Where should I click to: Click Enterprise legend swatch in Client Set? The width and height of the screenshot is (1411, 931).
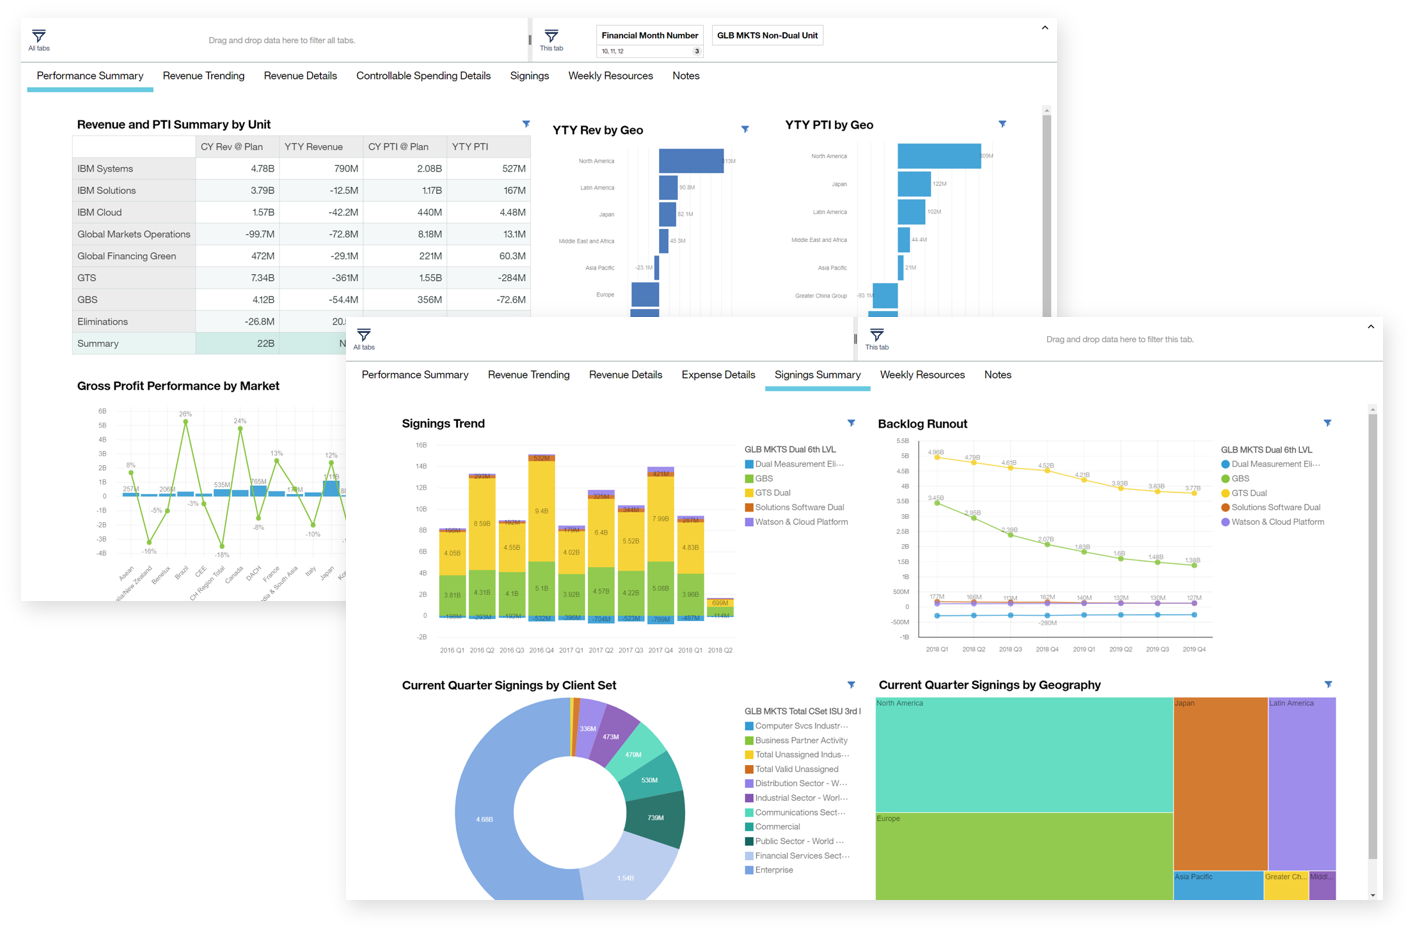(x=749, y=870)
